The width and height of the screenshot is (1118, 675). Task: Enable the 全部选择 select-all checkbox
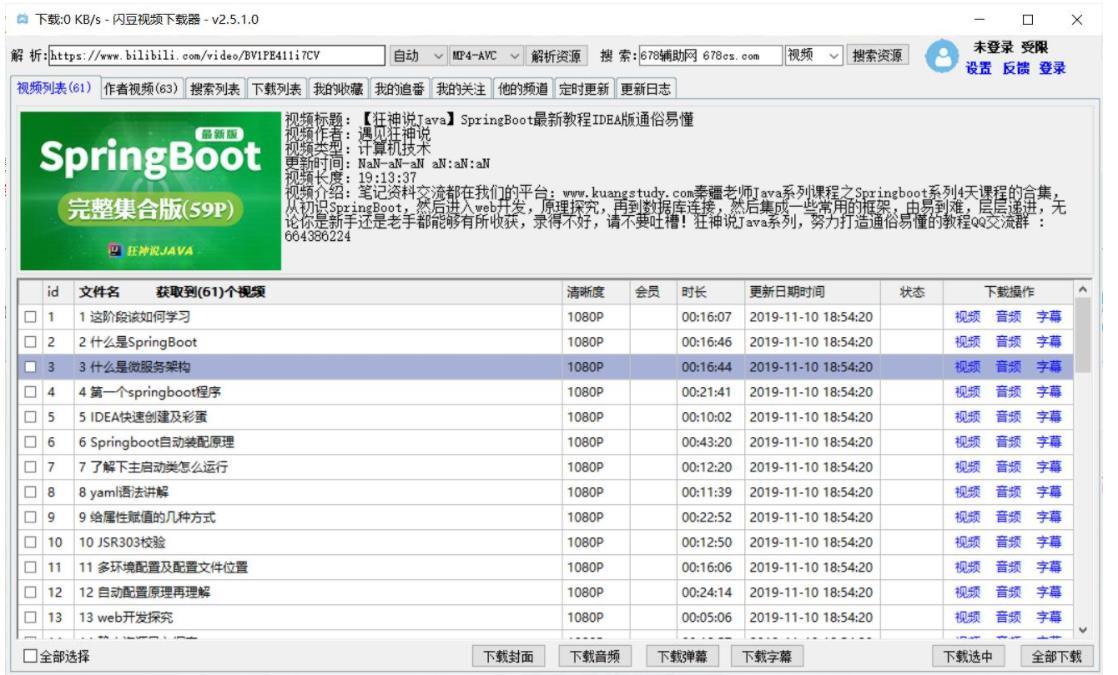30,657
